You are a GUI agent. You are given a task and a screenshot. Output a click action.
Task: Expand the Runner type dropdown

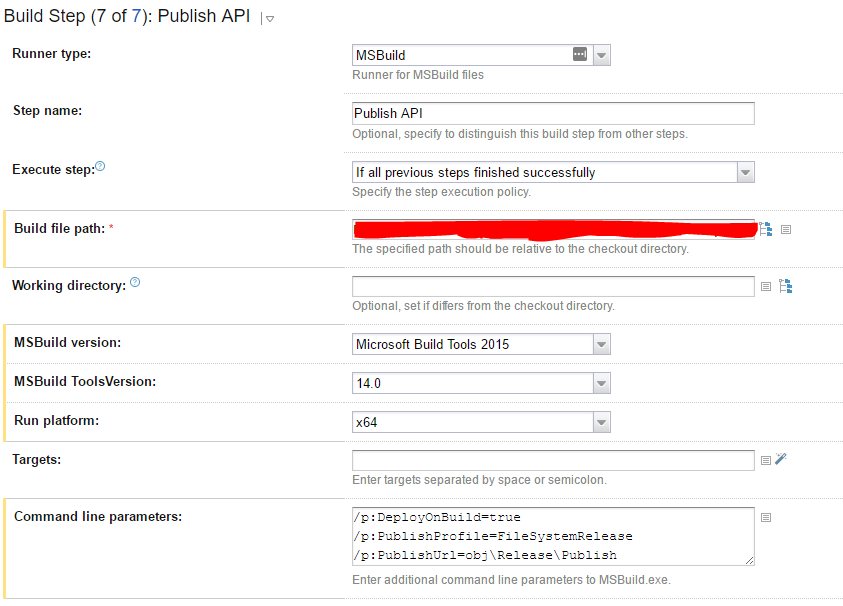[x=601, y=56]
